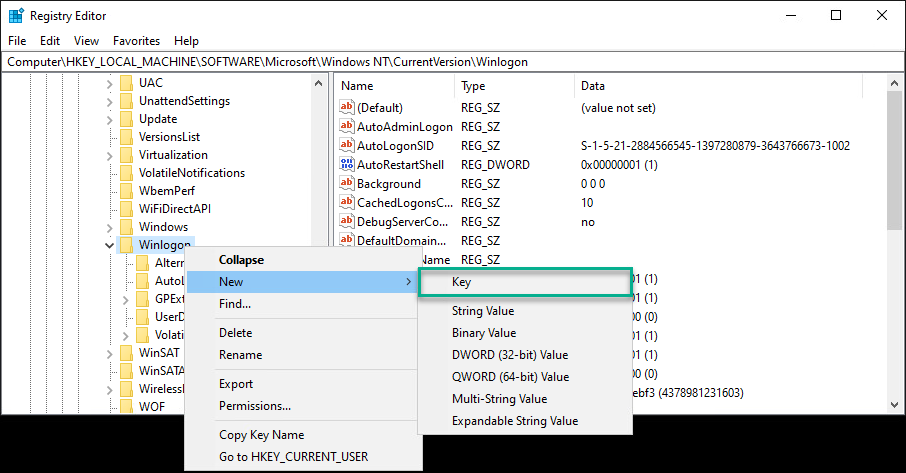Image resolution: width=906 pixels, height=473 pixels.
Task: Open the Favorites menu
Action: [136, 41]
